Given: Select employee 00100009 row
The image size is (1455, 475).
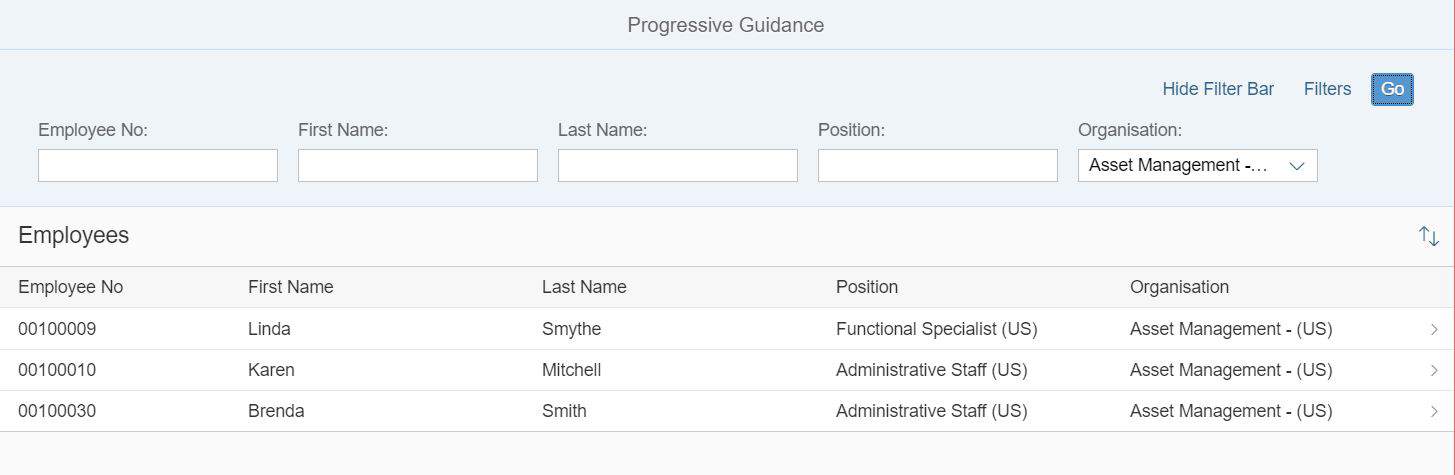Looking at the screenshot, I should (x=727, y=329).
